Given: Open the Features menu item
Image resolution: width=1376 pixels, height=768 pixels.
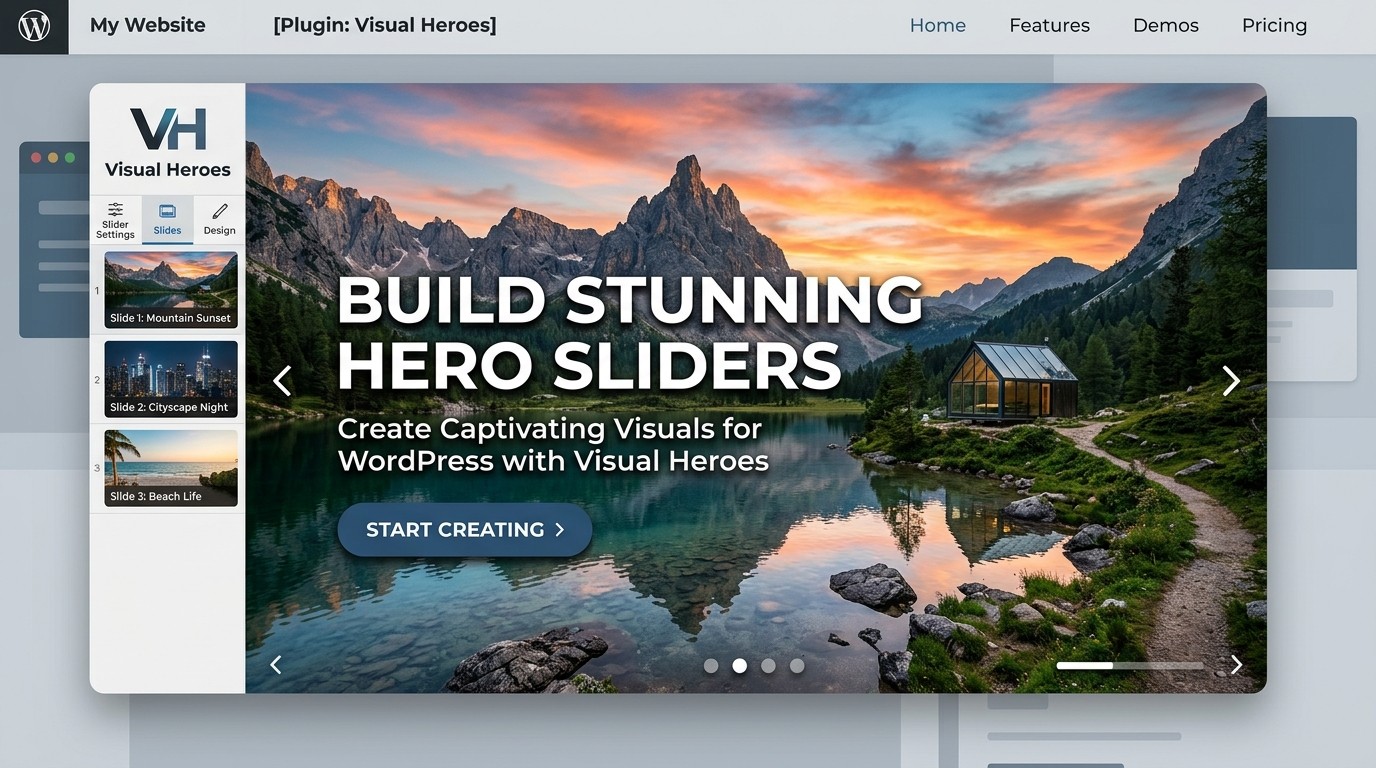Looking at the screenshot, I should (1049, 26).
